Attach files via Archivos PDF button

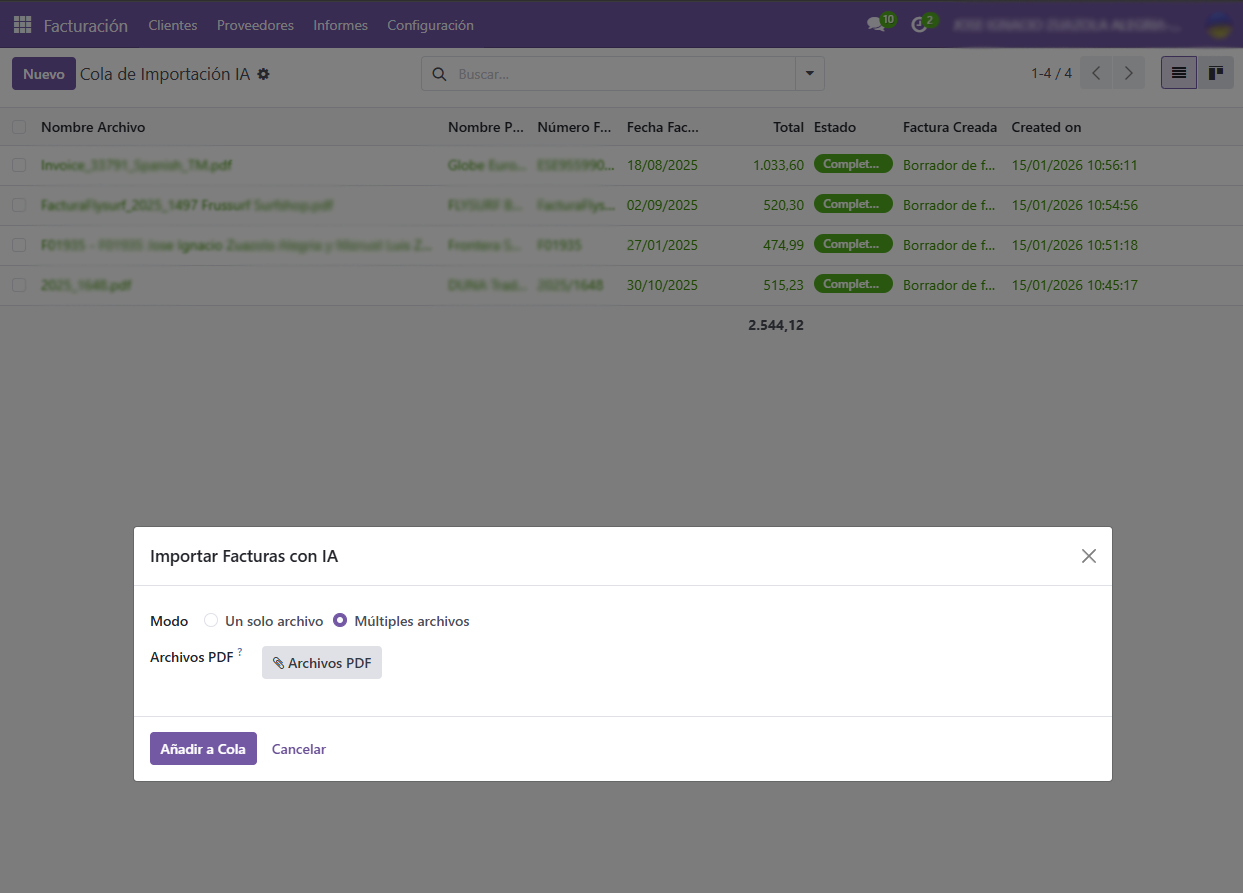(321, 662)
